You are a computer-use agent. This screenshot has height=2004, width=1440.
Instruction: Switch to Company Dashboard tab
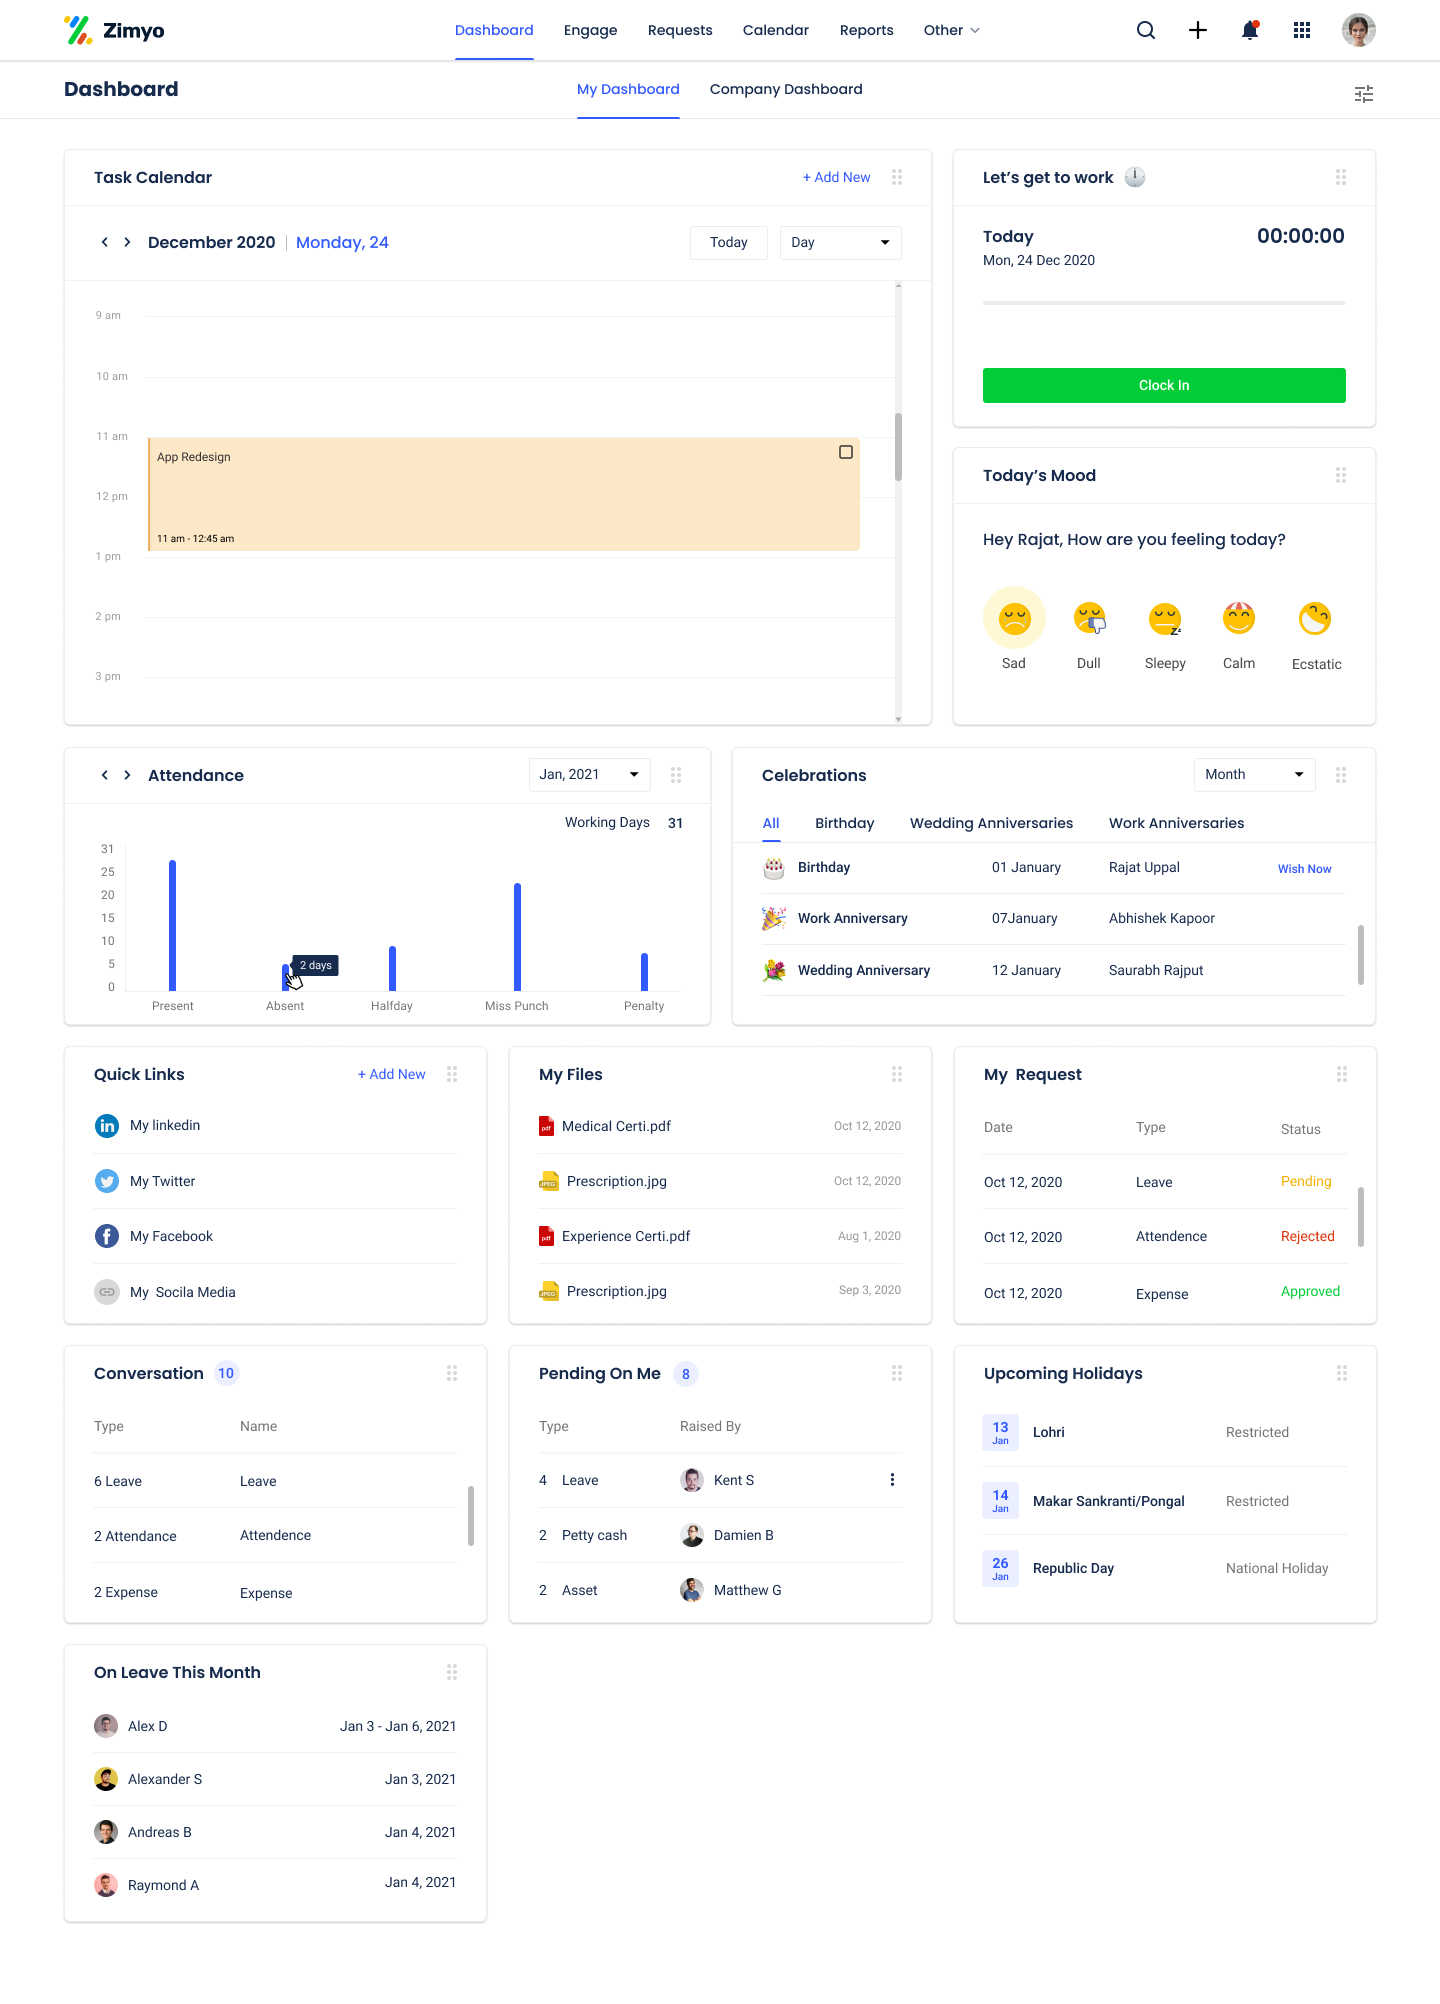(x=786, y=89)
